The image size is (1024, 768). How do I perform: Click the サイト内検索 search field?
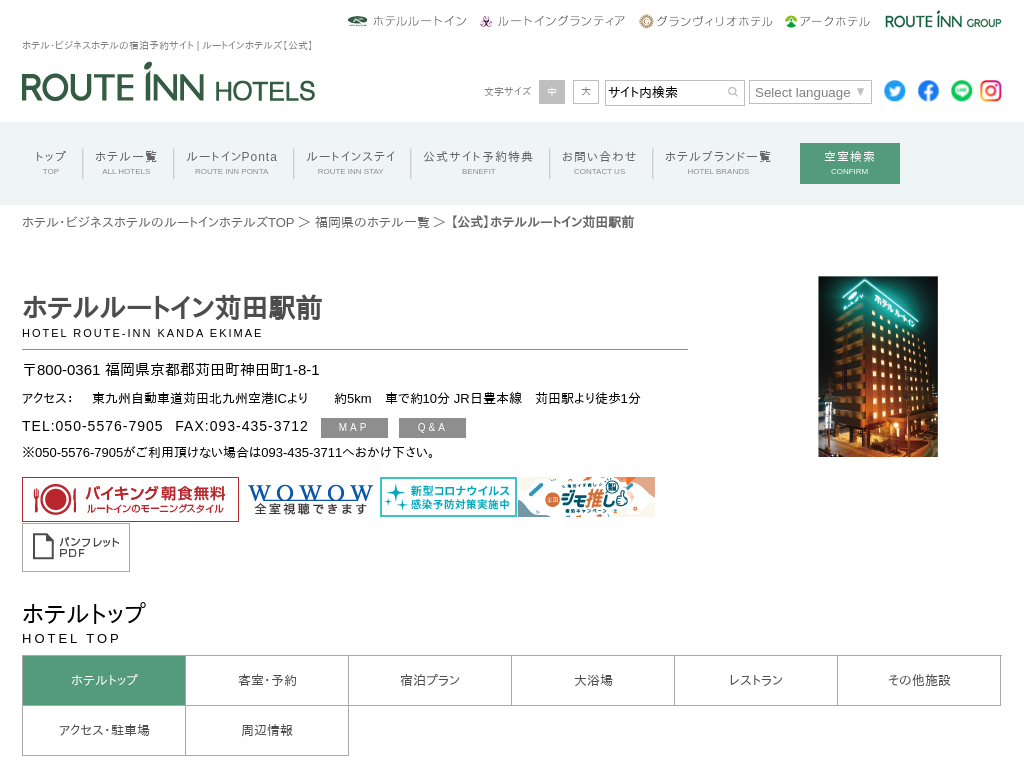[x=675, y=92]
